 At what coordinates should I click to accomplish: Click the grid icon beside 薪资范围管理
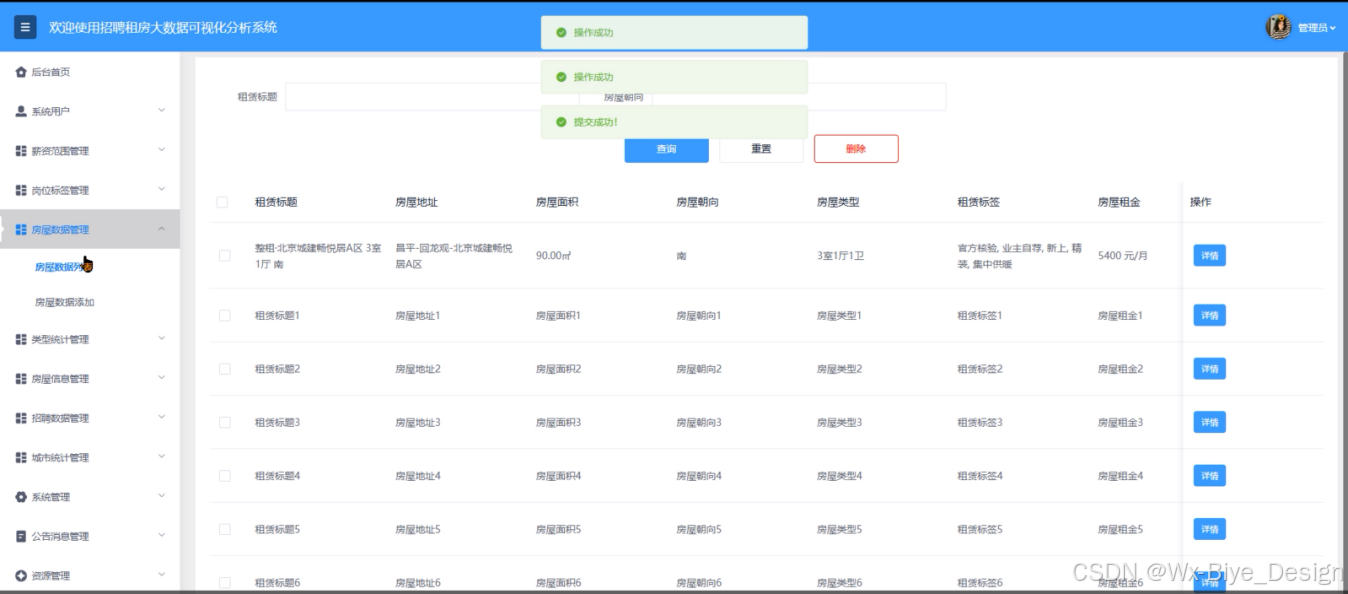(21, 151)
